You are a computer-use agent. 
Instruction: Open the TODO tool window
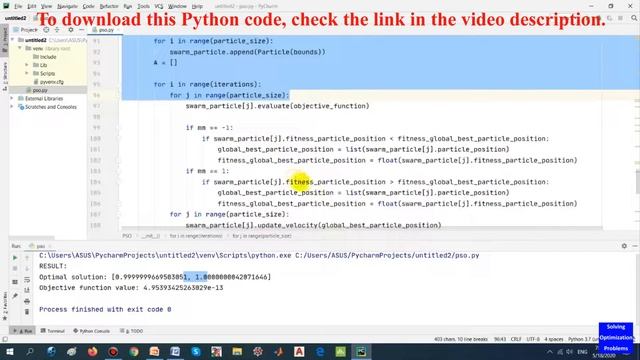[x=131, y=331]
